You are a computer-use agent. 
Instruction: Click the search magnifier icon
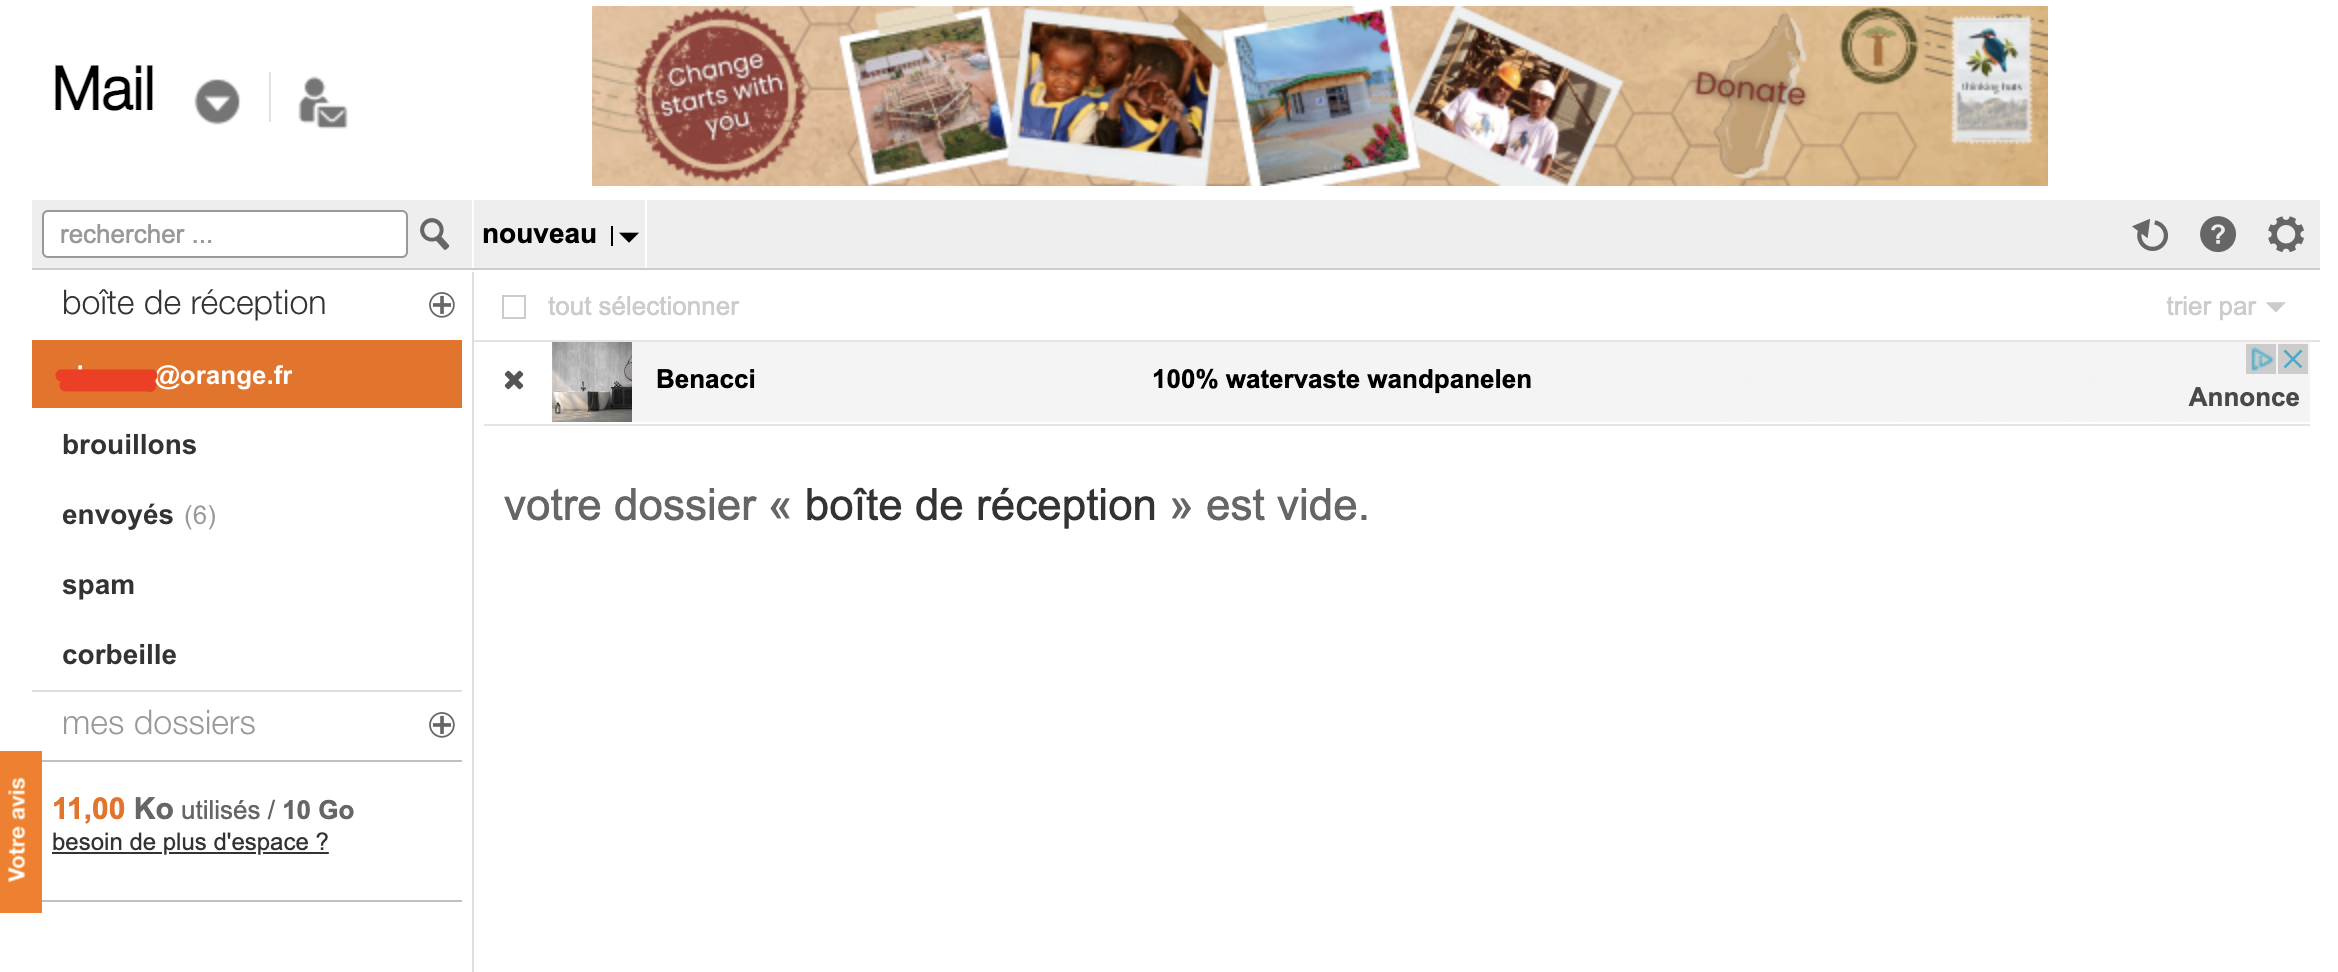point(434,234)
